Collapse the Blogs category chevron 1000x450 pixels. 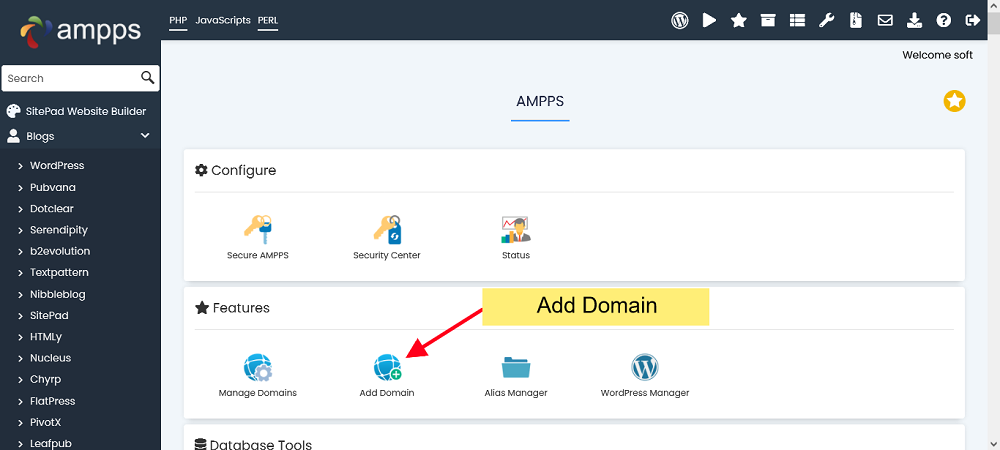point(145,136)
